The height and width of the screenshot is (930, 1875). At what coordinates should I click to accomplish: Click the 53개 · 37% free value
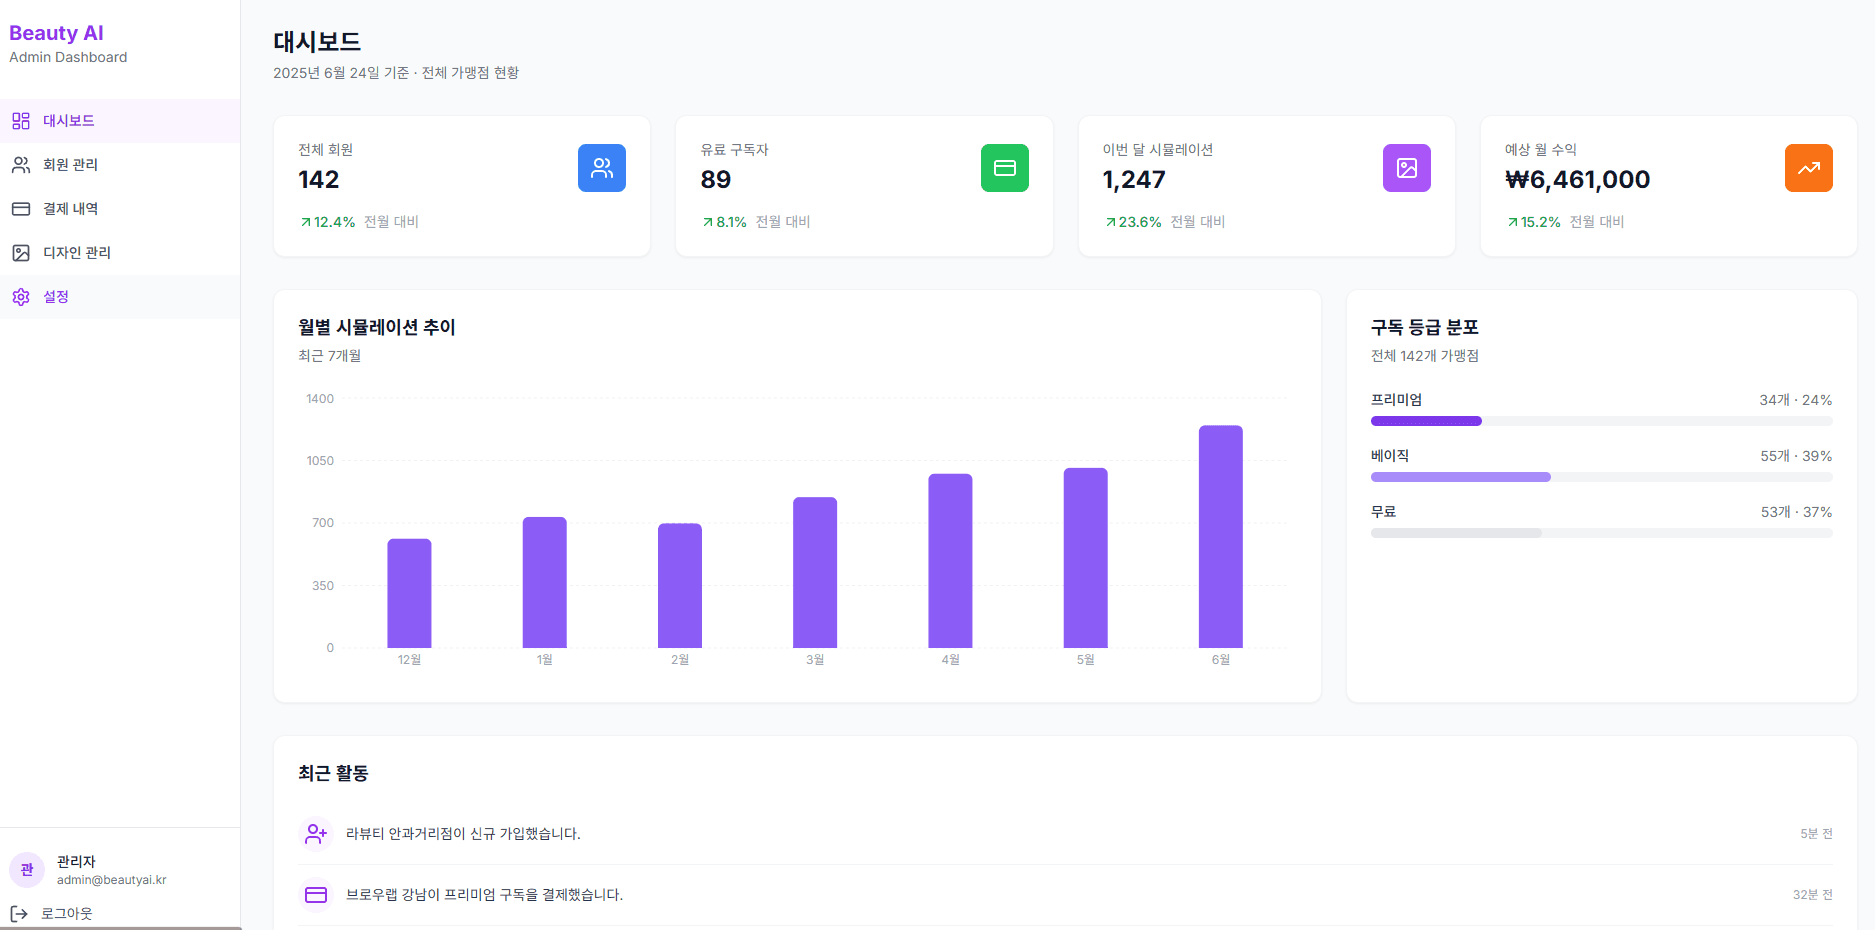(1796, 512)
